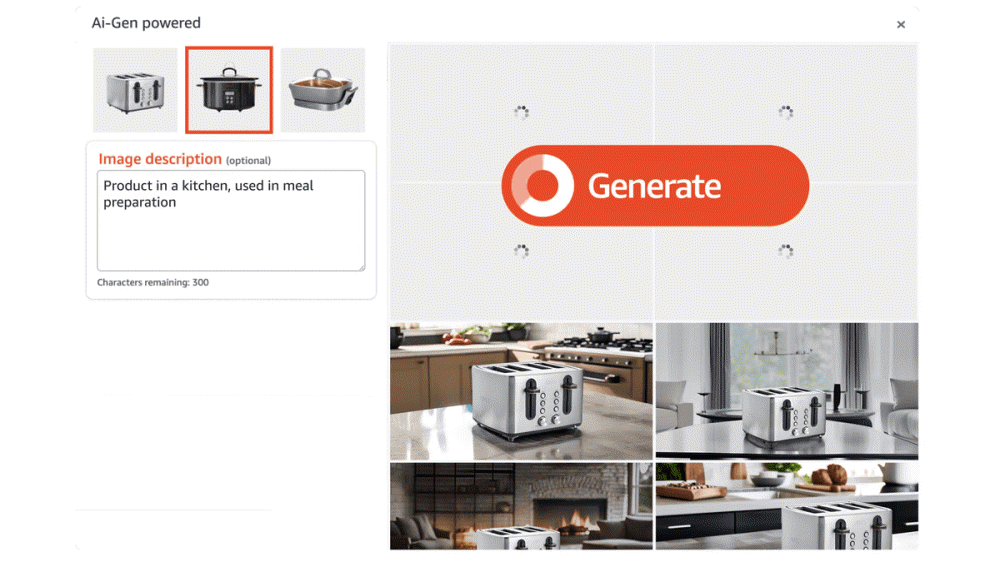Select the black slow cooker thumbnail

click(229, 90)
